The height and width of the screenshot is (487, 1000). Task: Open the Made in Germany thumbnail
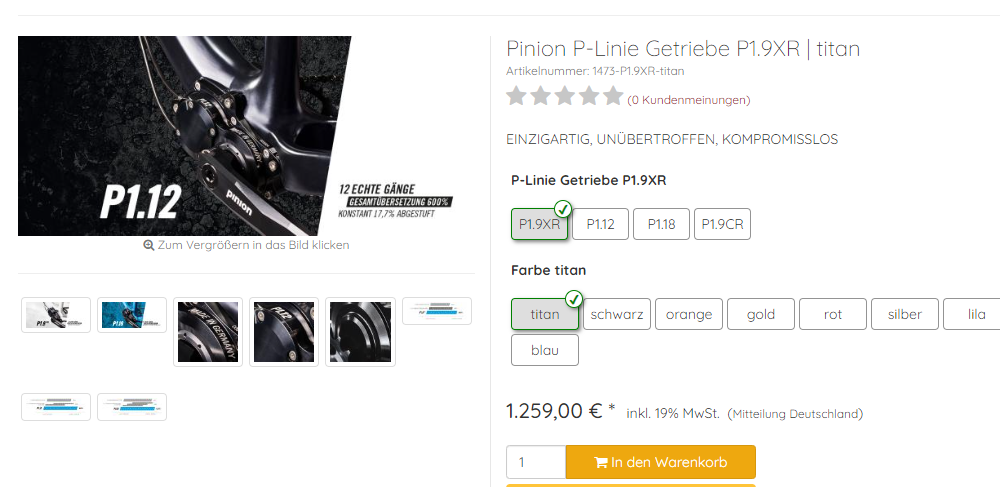[208, 332]
